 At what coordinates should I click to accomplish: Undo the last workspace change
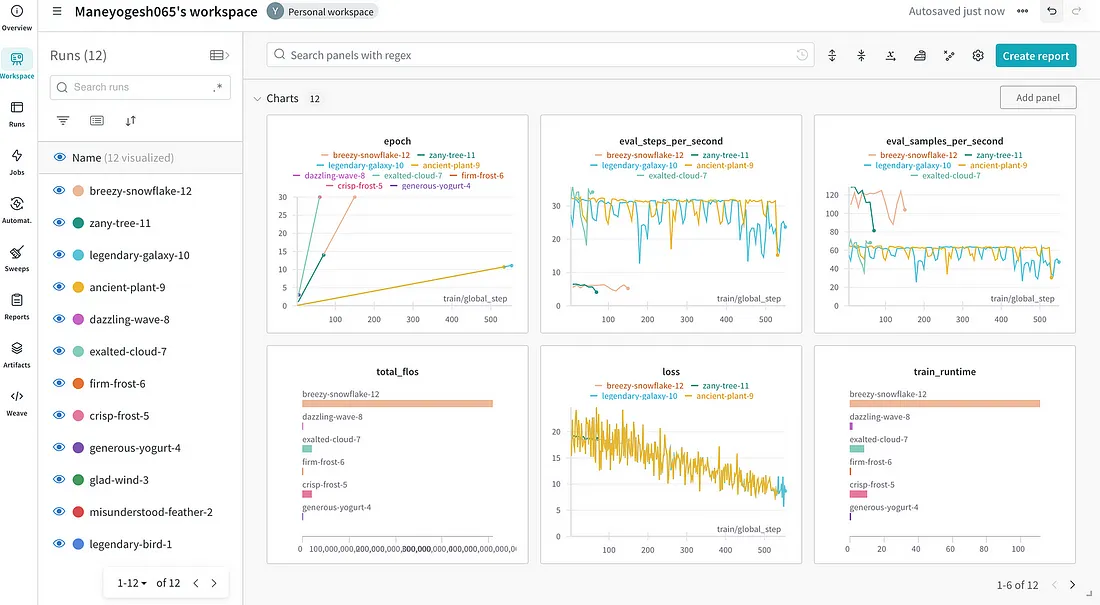click(1052, 11)
